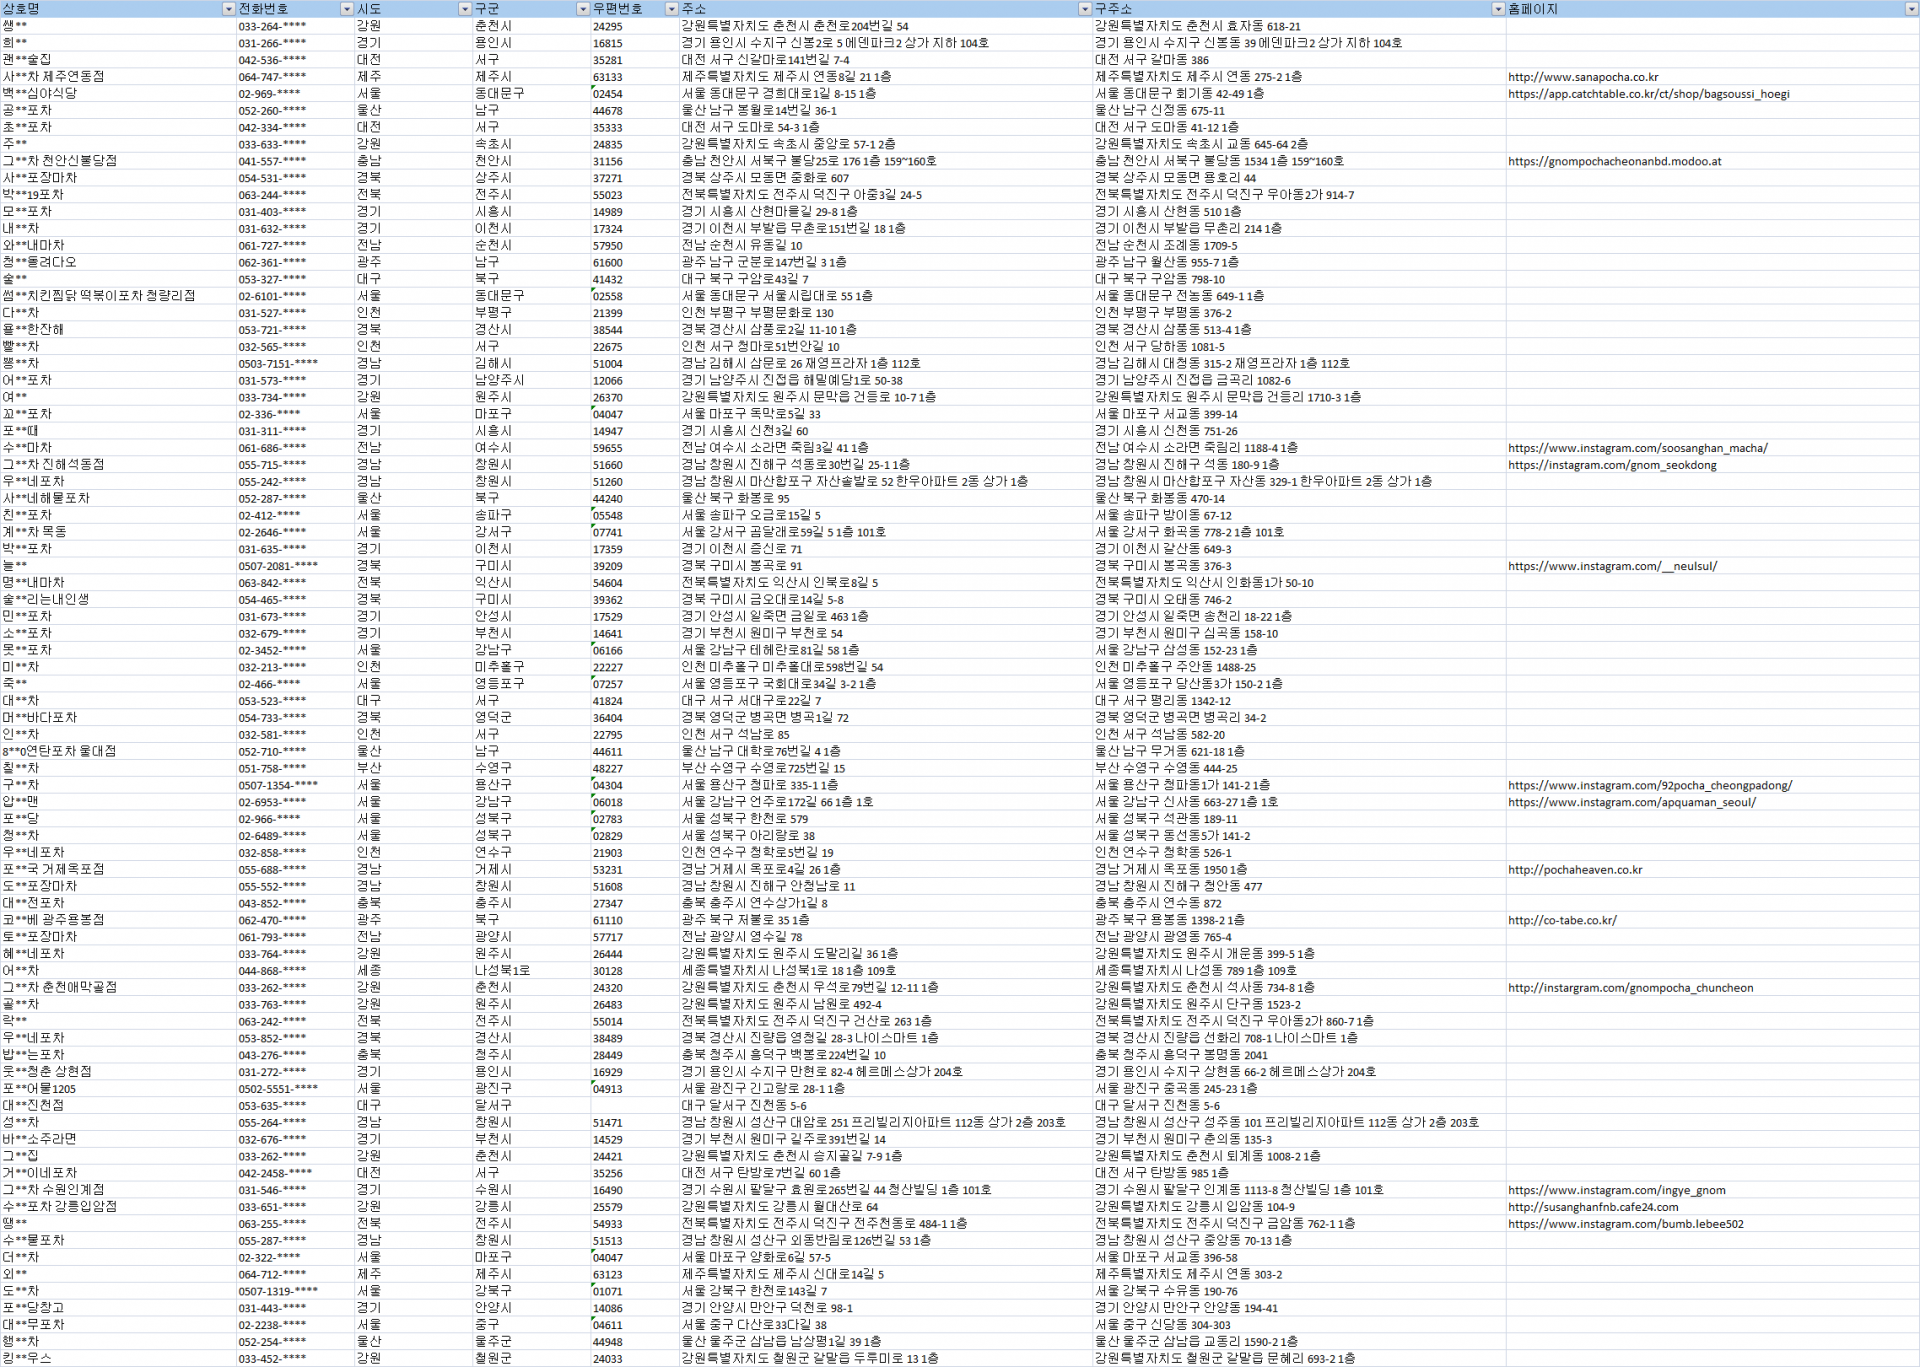Open the soosanghan_macha Instagram link
The image size is (1920, 1367).
pos(1637,448)
